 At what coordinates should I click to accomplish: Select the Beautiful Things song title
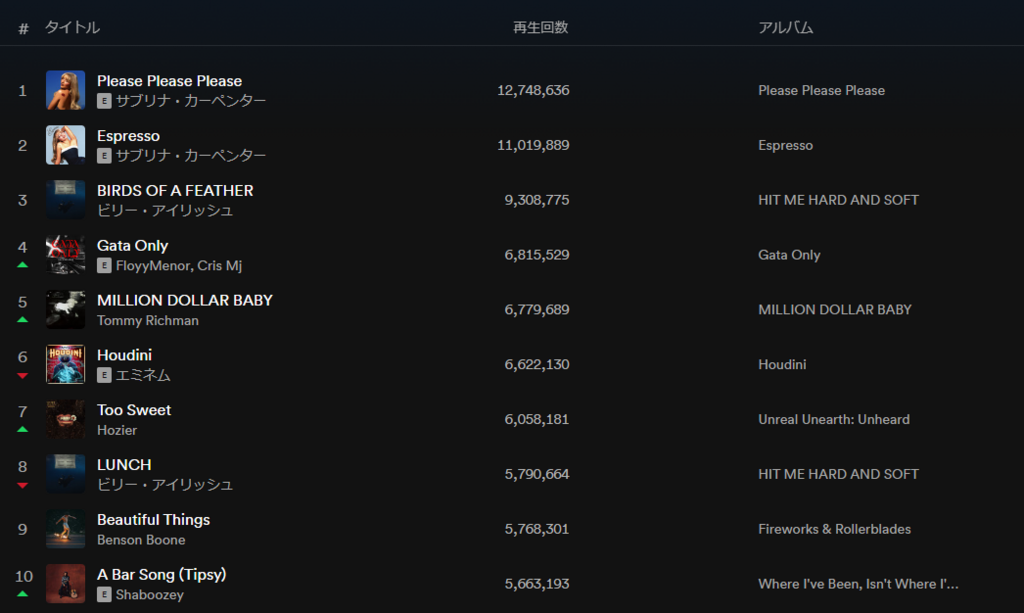153,520
